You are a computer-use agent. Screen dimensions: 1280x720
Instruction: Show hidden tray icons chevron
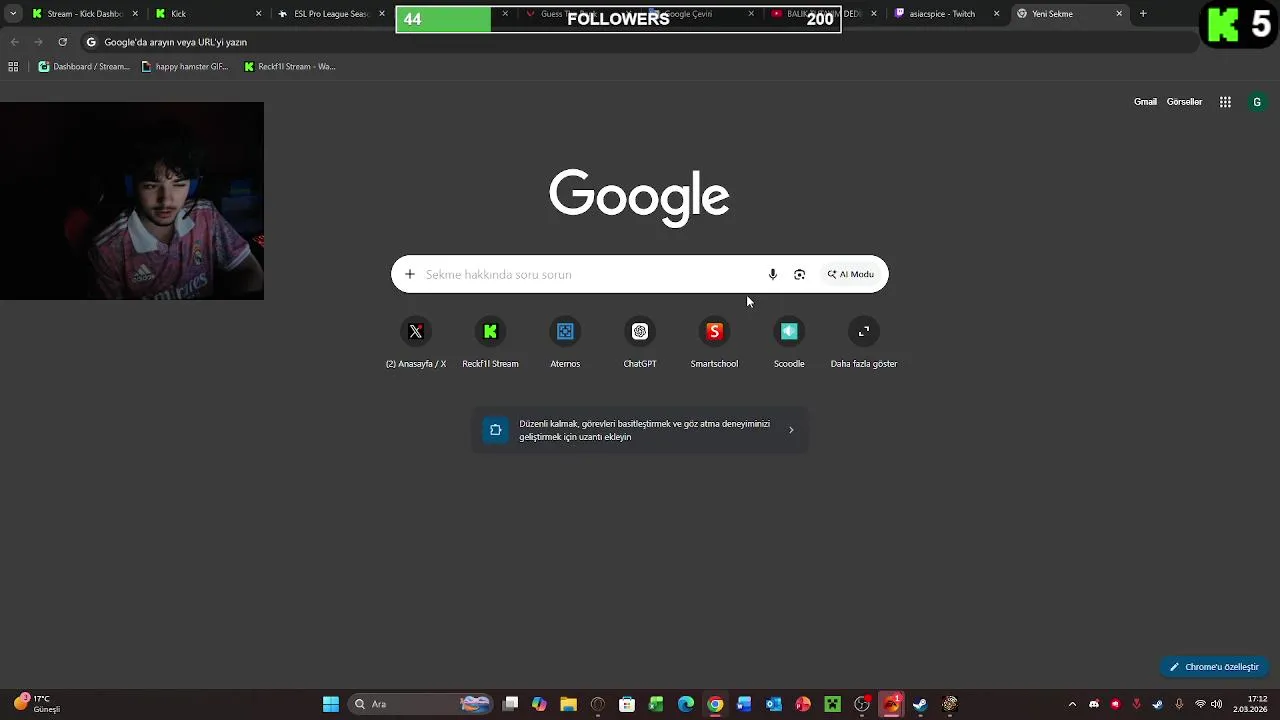click(x=1072, y=704)
